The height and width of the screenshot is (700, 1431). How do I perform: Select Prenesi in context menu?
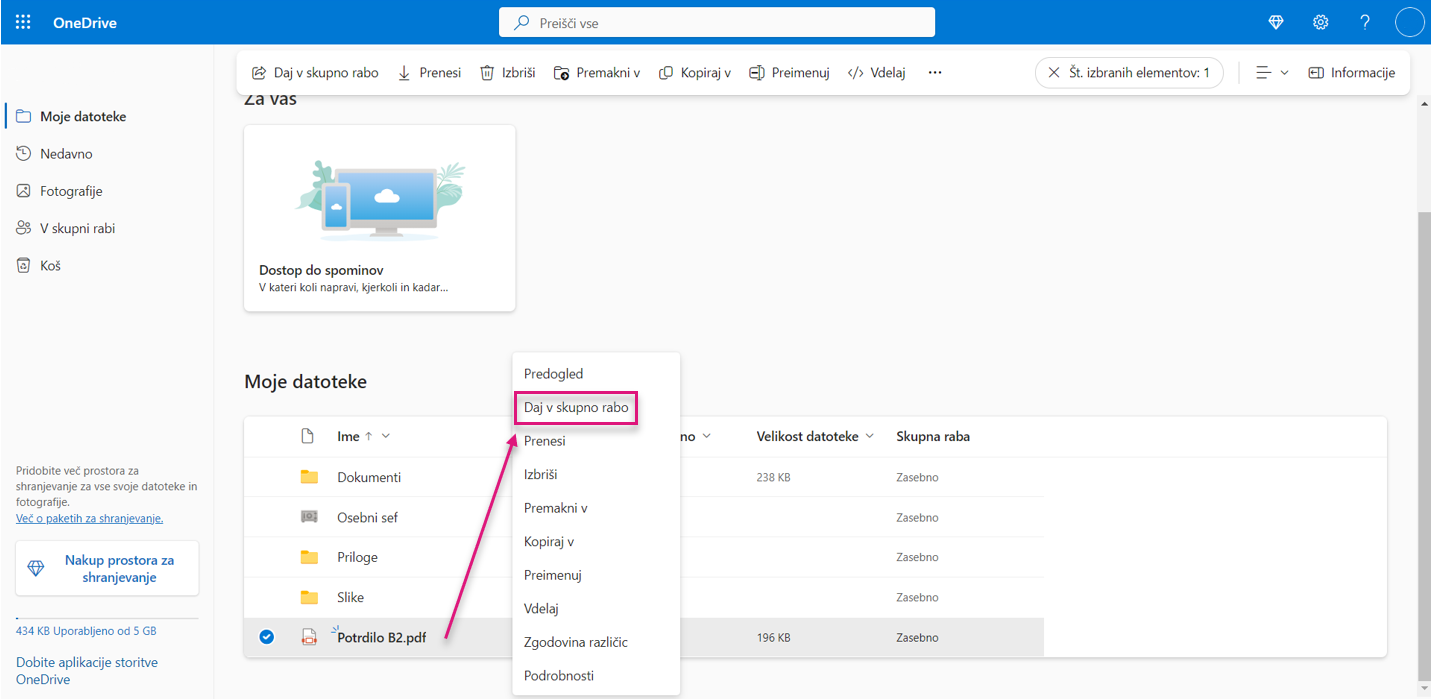pyautogui.click(x=596, y=441)
